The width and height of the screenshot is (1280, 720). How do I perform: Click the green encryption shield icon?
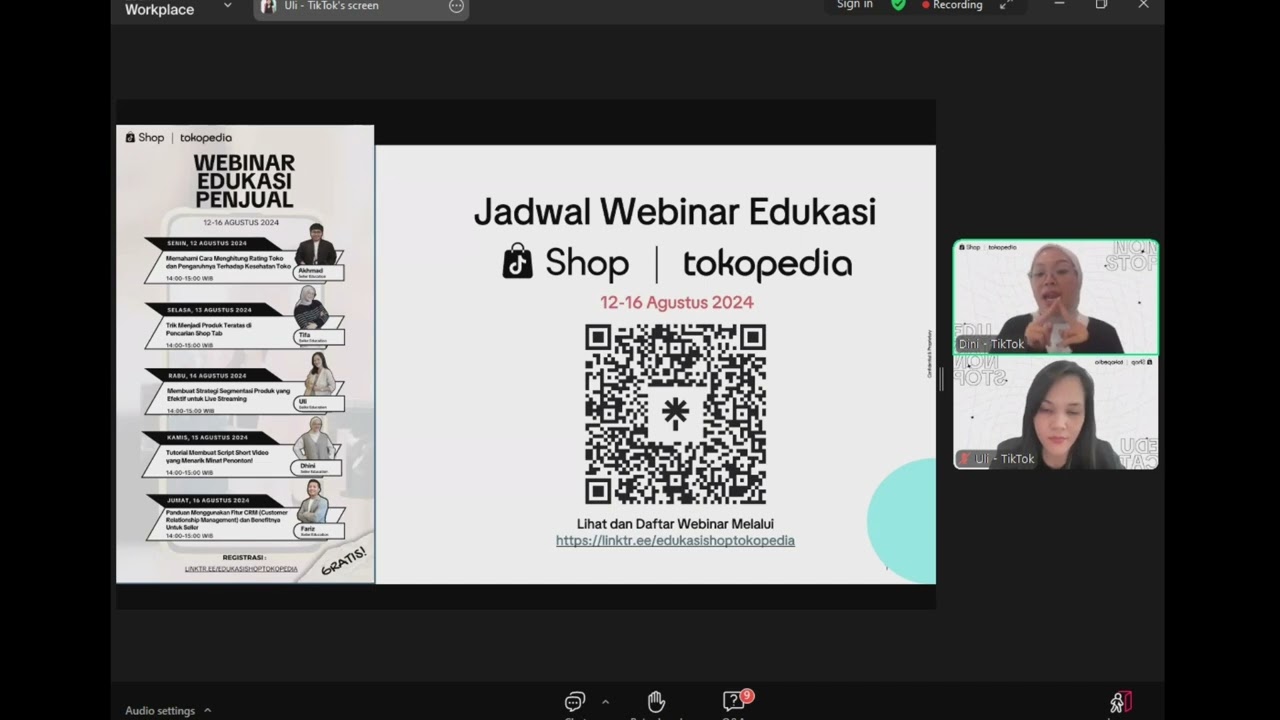tap(898, 5)
